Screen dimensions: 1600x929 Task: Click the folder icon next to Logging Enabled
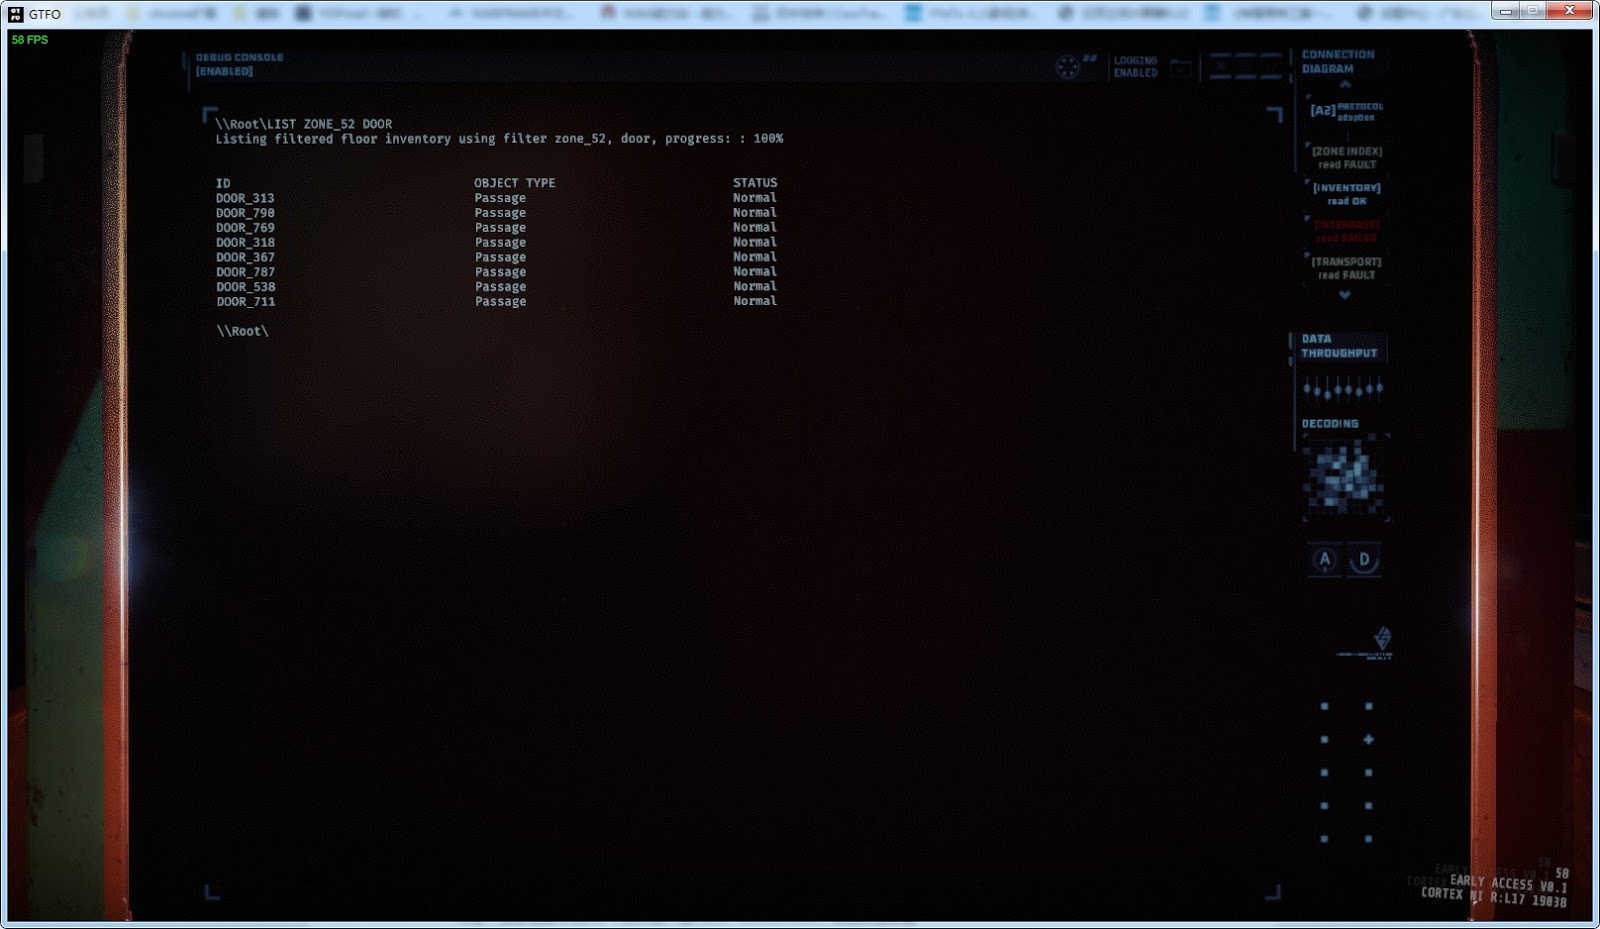click(x=1181, y=68)
